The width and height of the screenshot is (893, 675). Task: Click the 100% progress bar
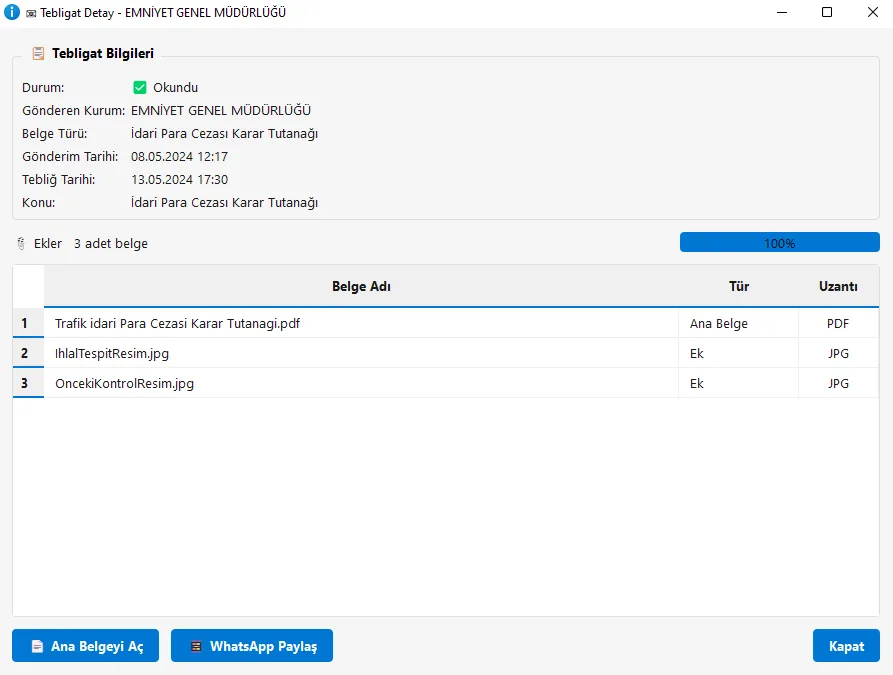click(779, 243)
